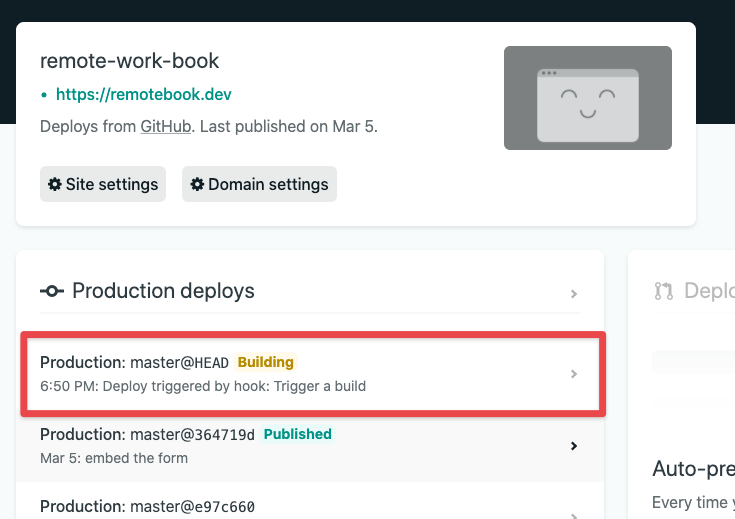Click 'Deploy triggered by hook: Trigger a build' text
735x519 pixels.
pos(234,386)
